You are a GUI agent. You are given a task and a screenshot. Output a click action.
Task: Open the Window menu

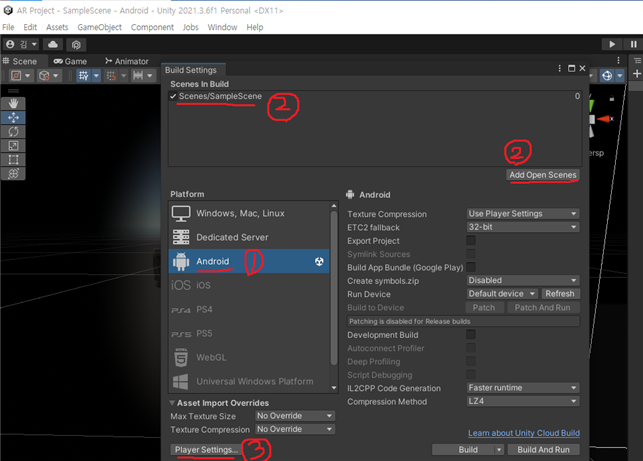(x=222, y=27)
